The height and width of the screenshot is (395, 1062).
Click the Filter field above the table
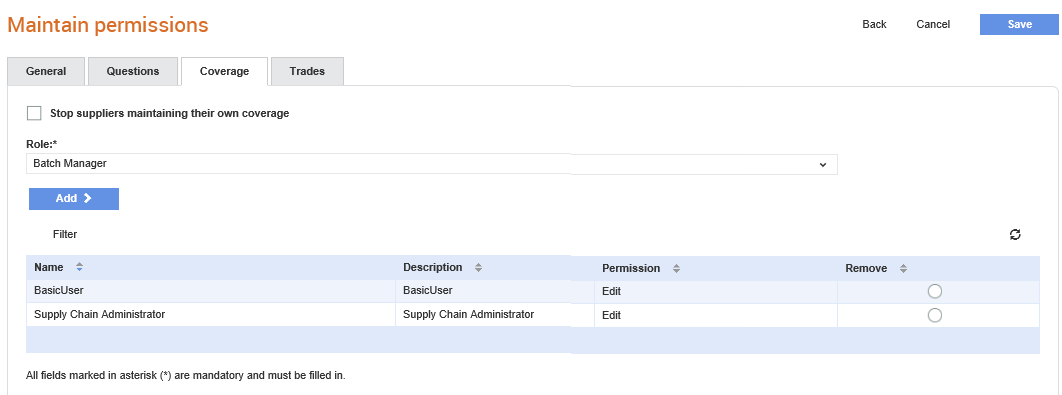pyautogui.click(x=65, y=234)
